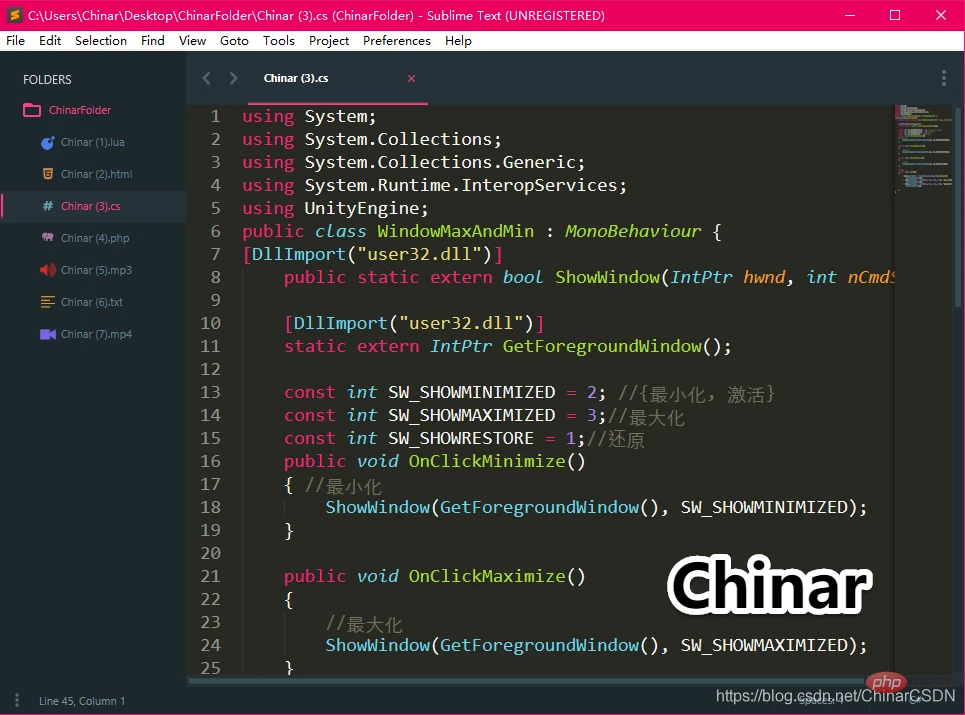Open the Goto menu
This screenshot has height=715, width=965.
[x=234, y=41]
